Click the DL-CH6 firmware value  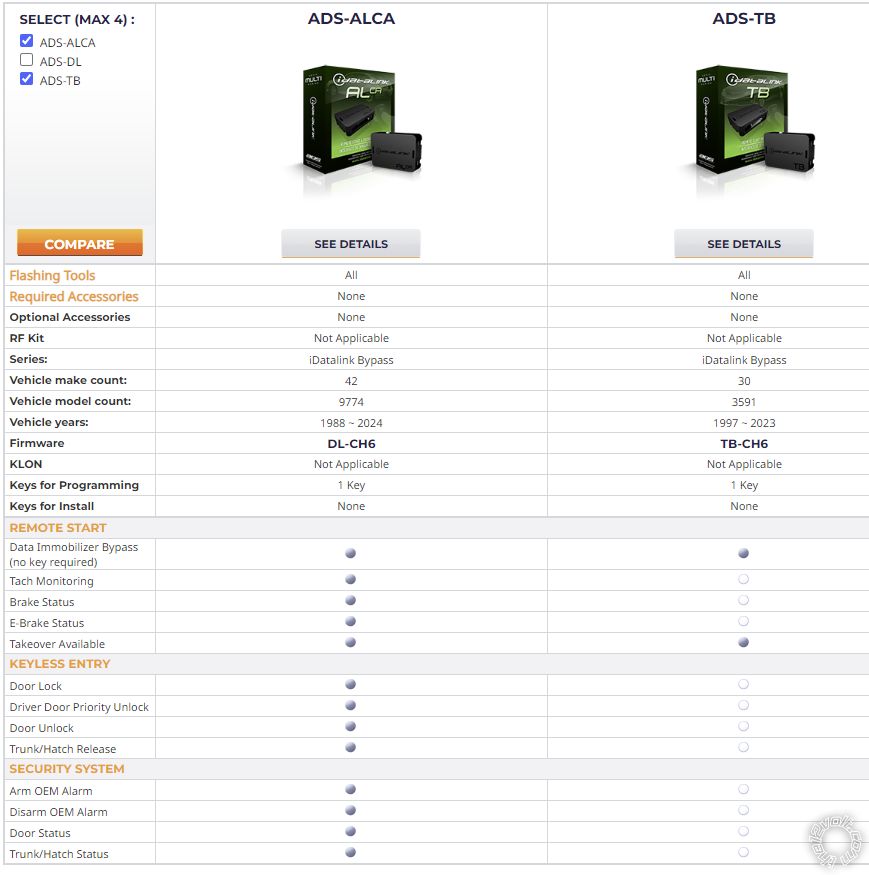(351, 444)
